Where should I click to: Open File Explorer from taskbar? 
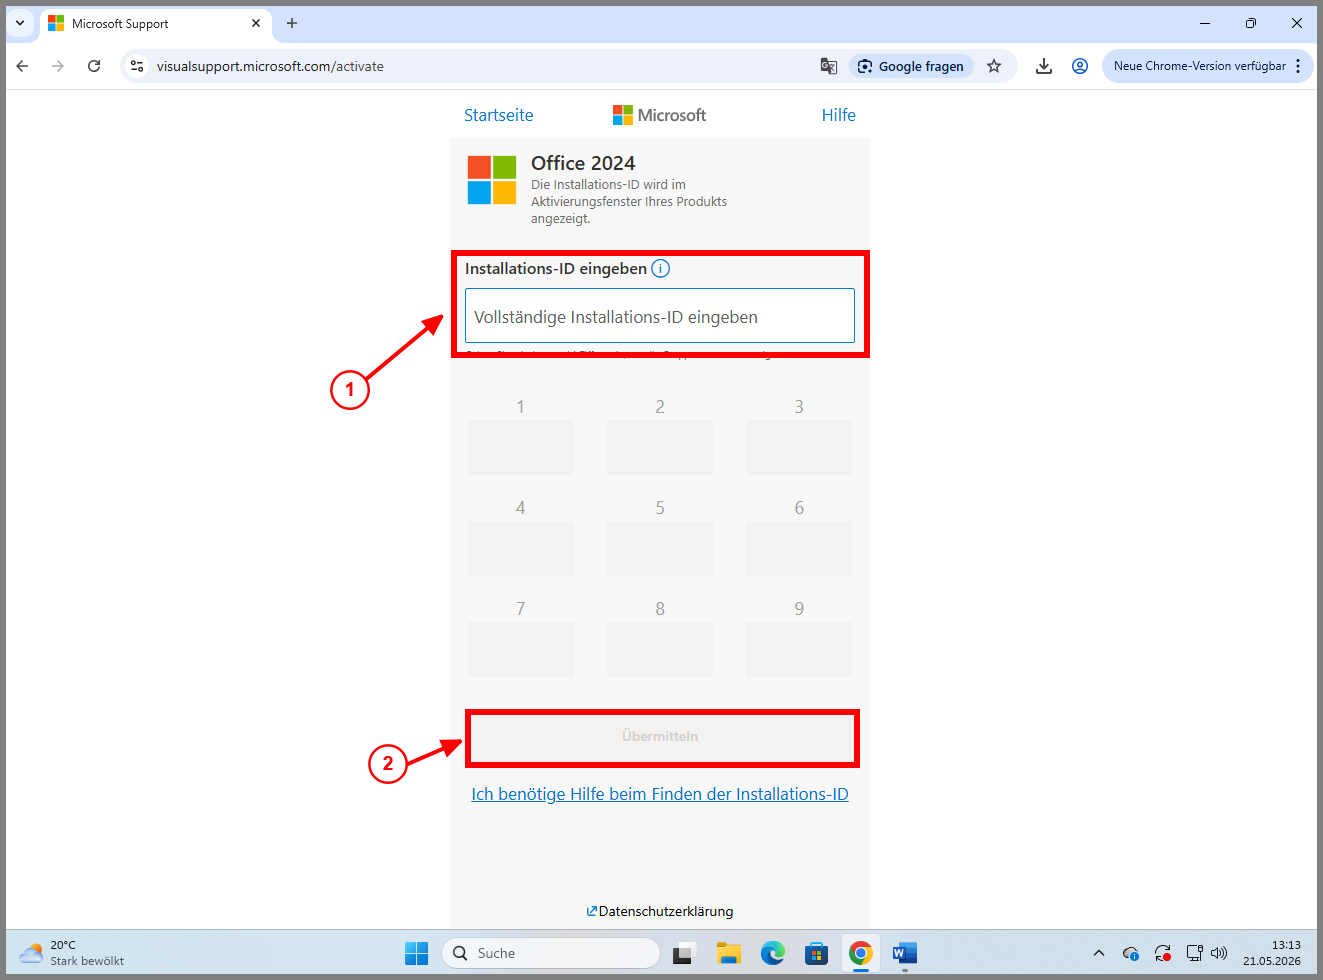(x=729, y=953)
